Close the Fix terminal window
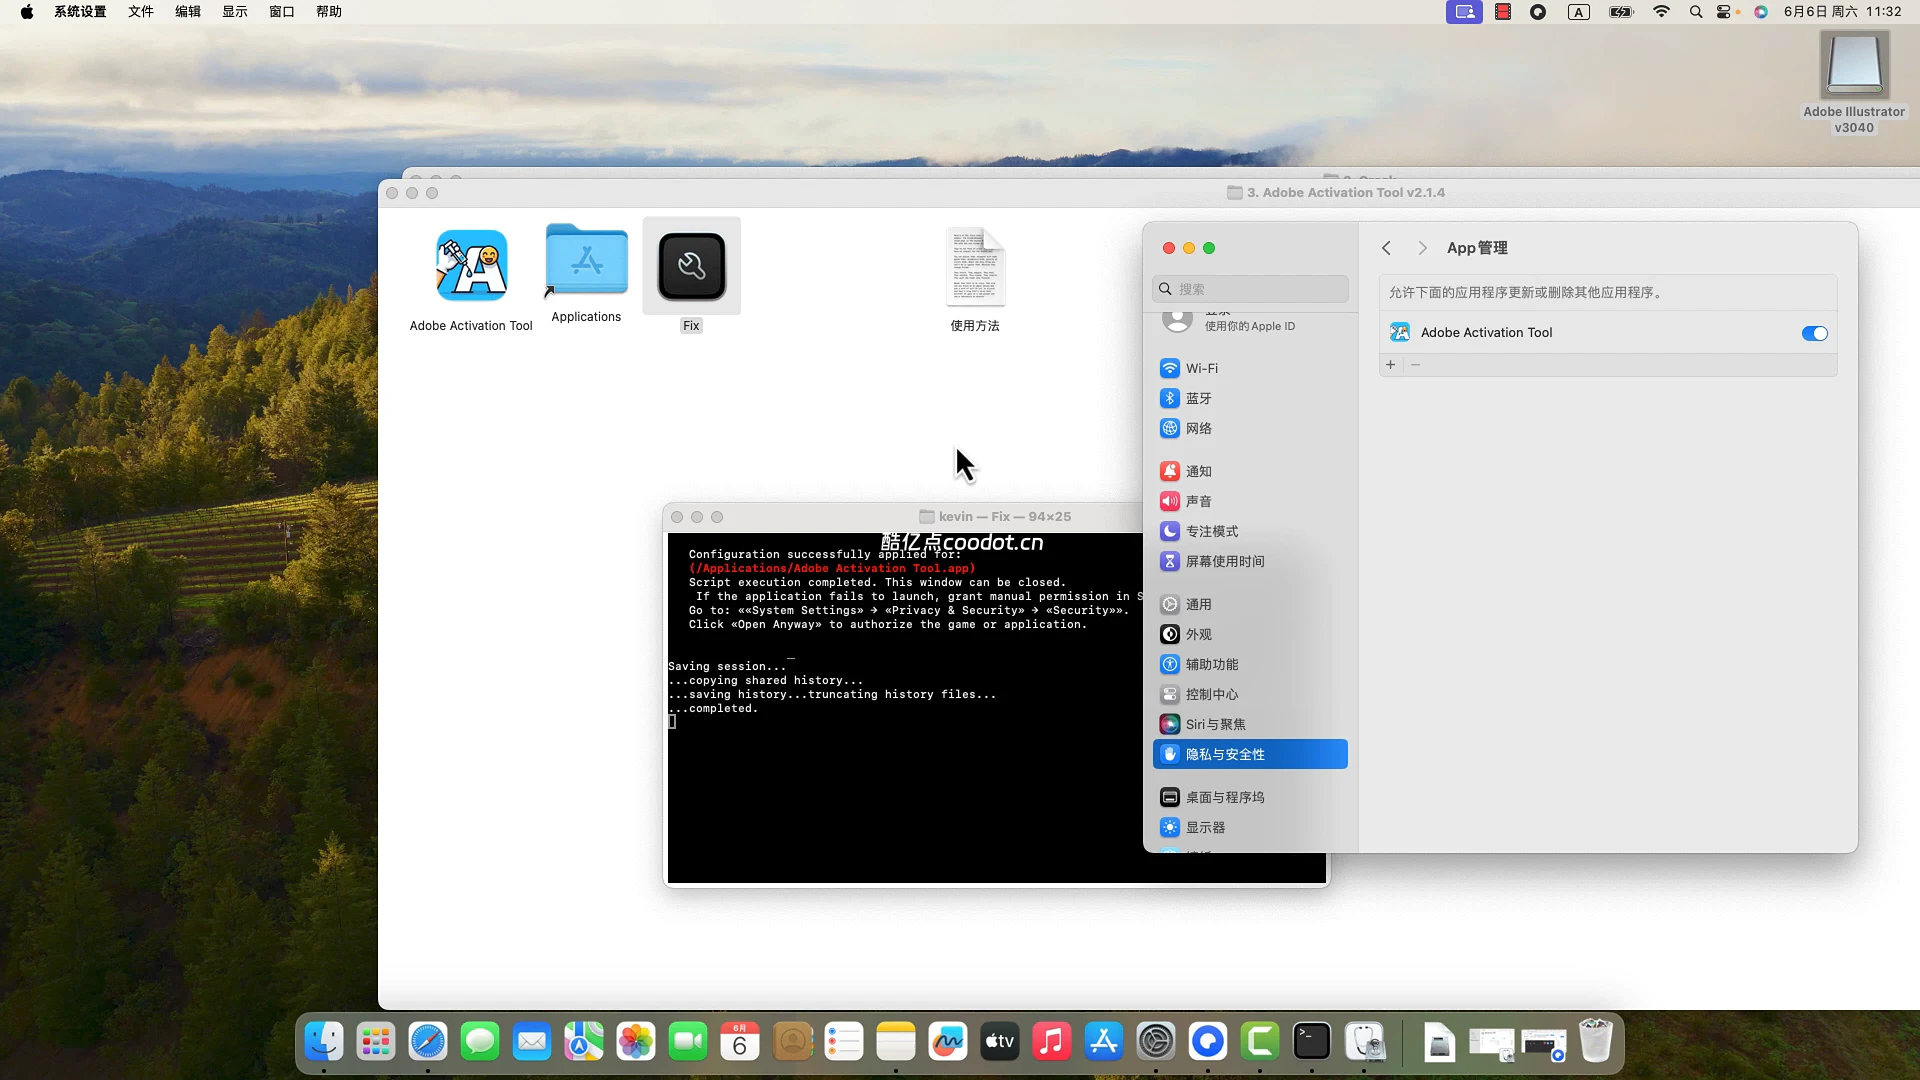 coord(677,517)
